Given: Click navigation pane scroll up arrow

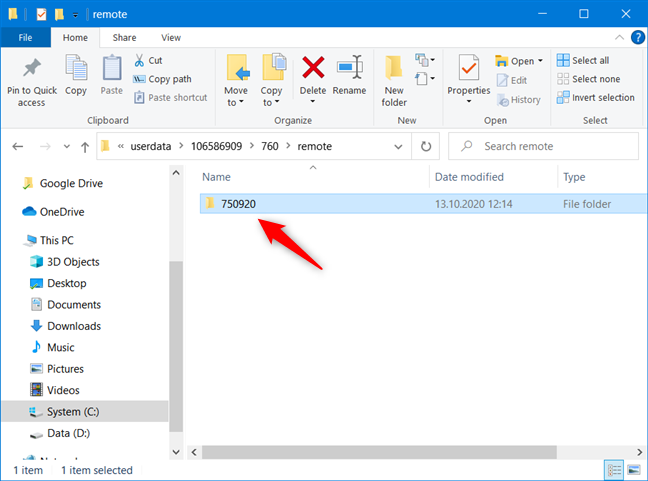Looking at the screenshot, I should [176, 173].
